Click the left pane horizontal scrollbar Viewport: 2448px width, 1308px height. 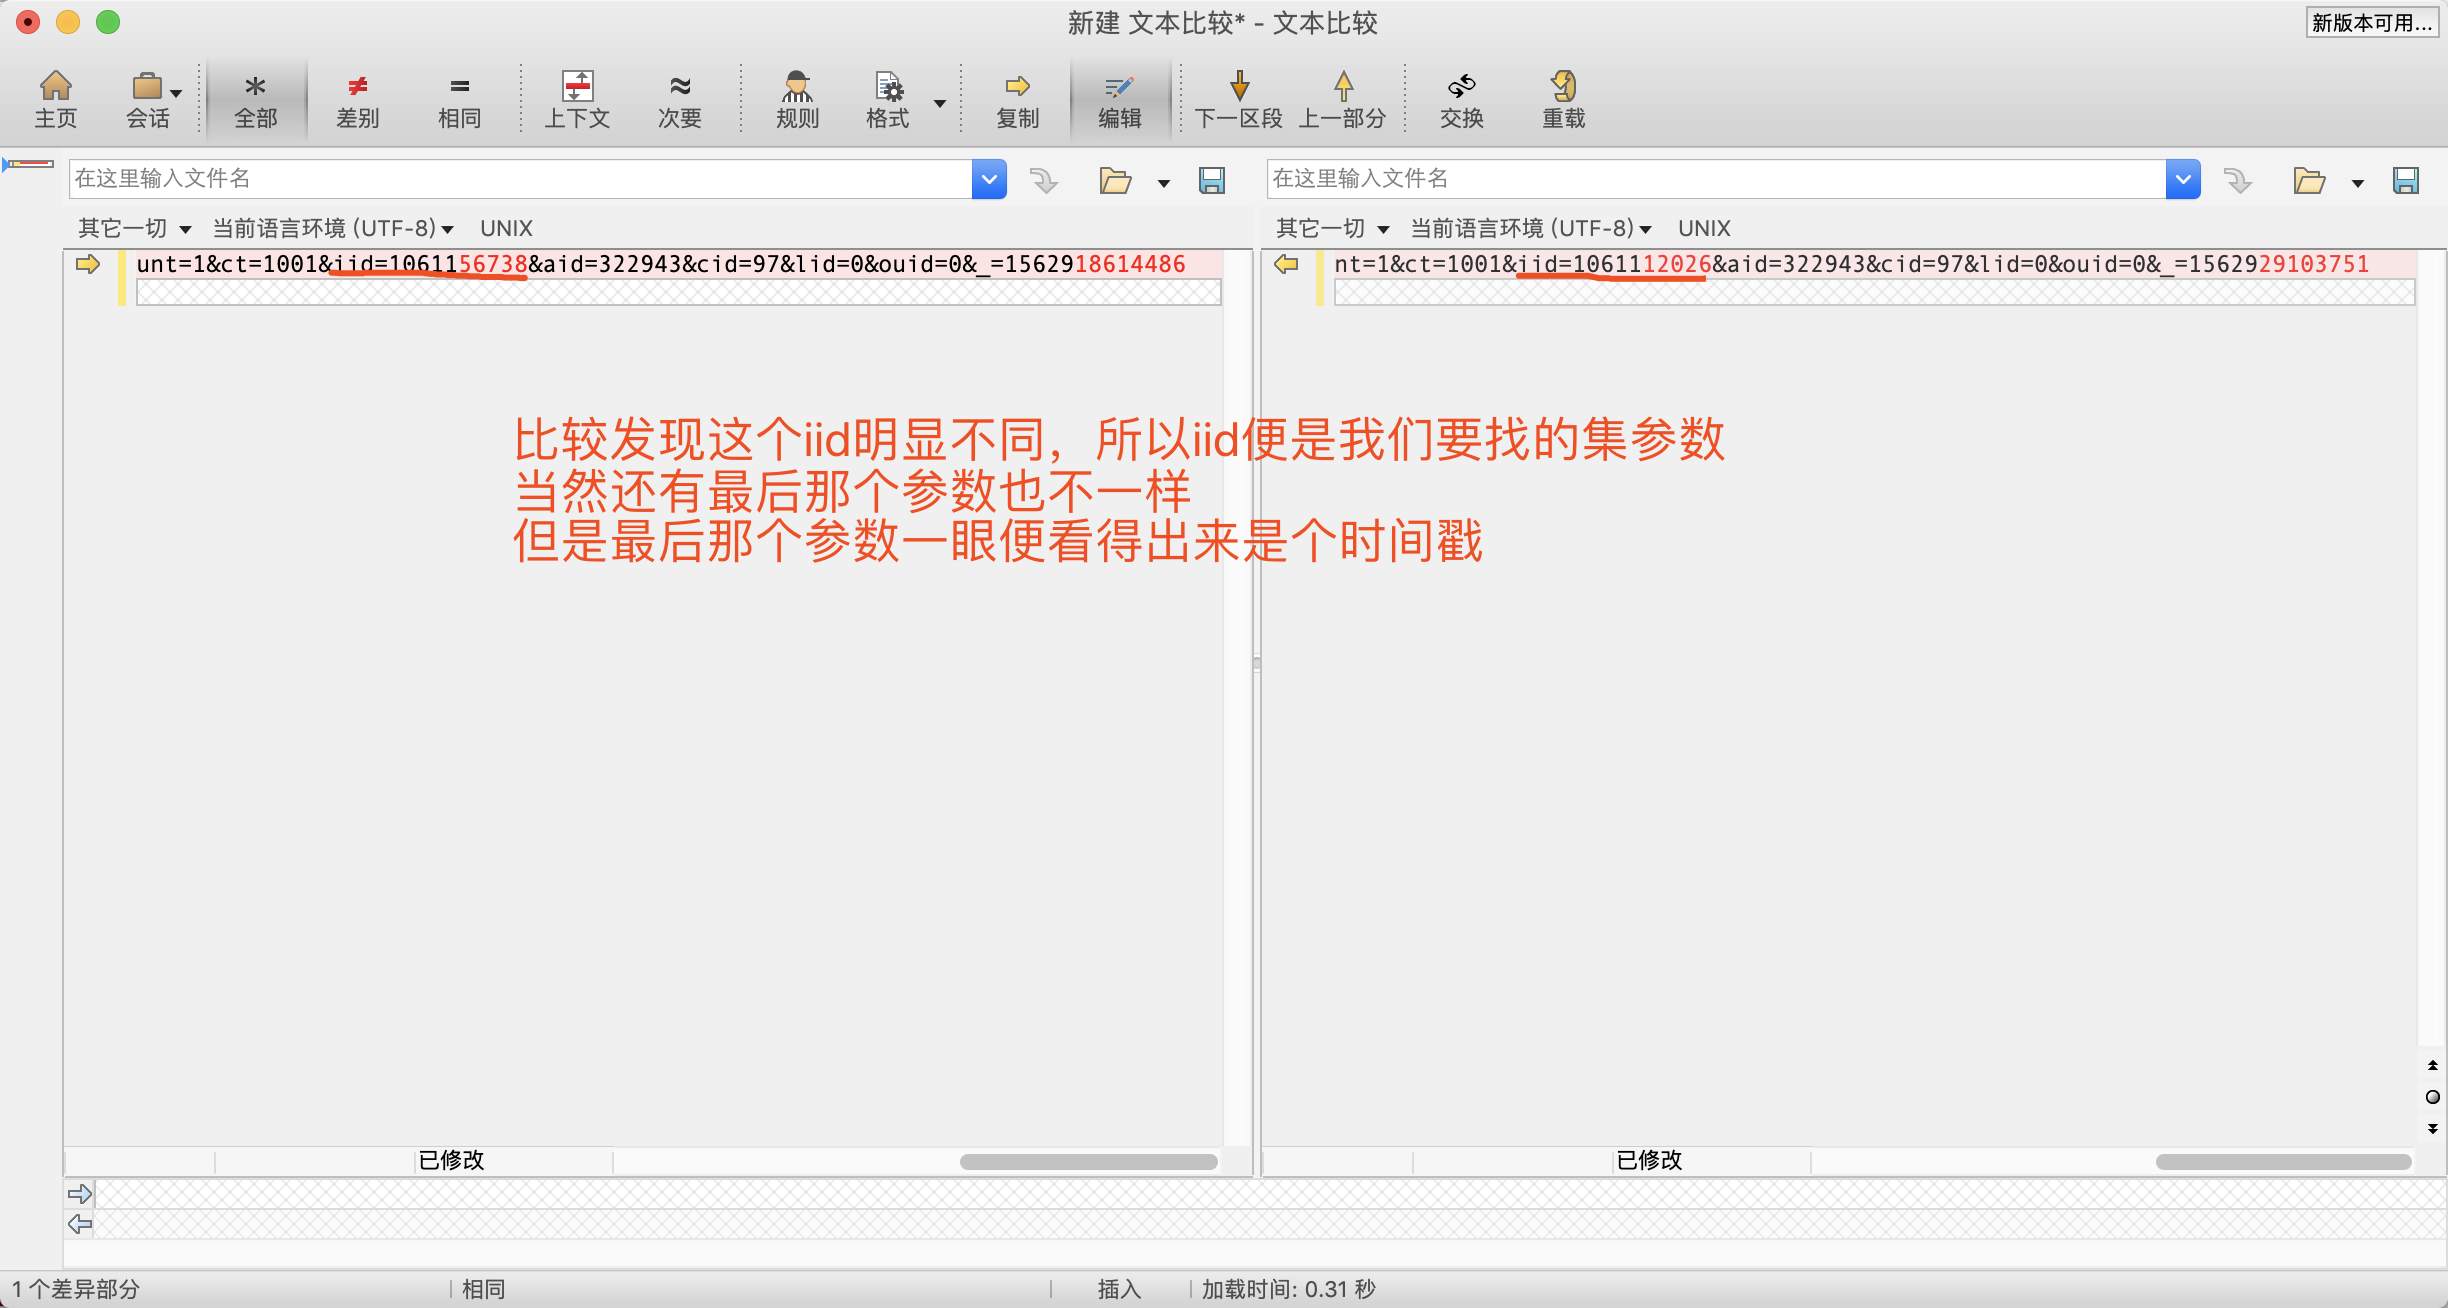pyautogui.click(x=1089, y=1162)
